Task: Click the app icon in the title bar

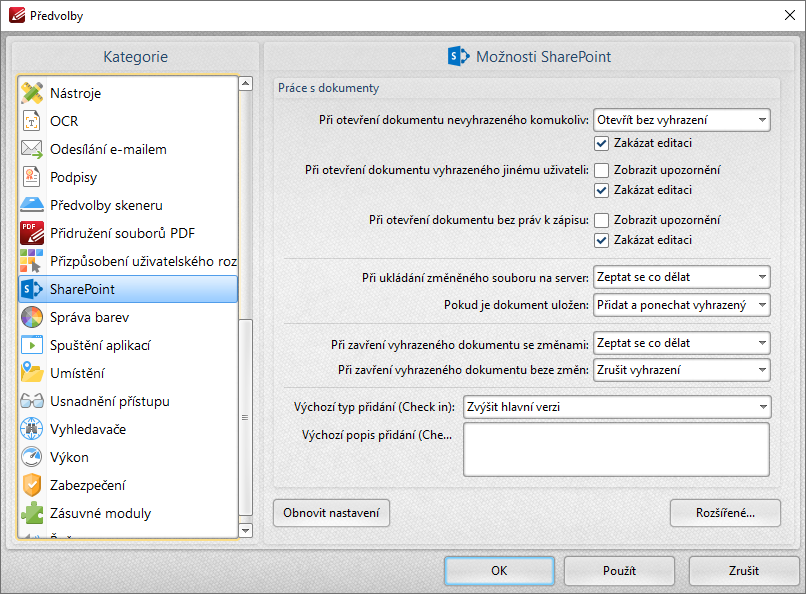Action: (17, 15)
